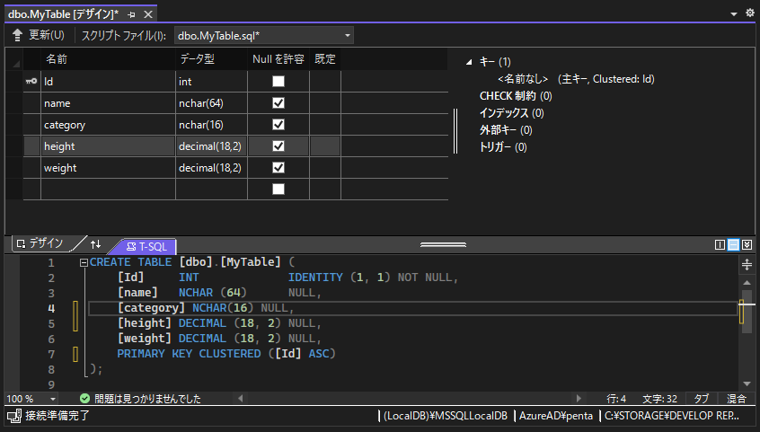The height and width of the screenshot is (432, 760).
Task: Click scroll up arrow in SQL editor
Action: 747,283
